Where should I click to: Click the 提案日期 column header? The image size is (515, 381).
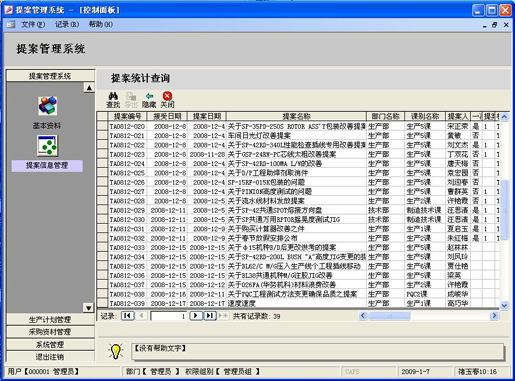(207, 116)
